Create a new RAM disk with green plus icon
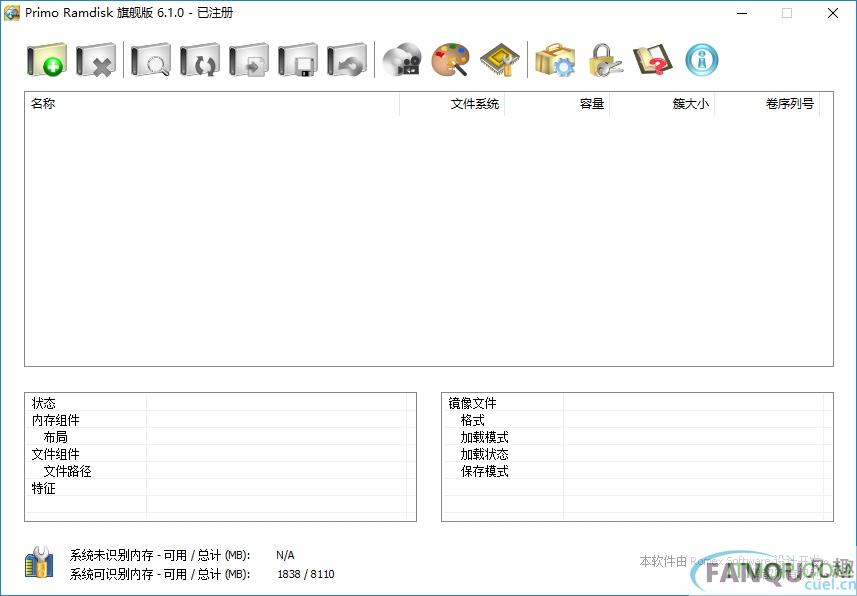 pos(47,60)
